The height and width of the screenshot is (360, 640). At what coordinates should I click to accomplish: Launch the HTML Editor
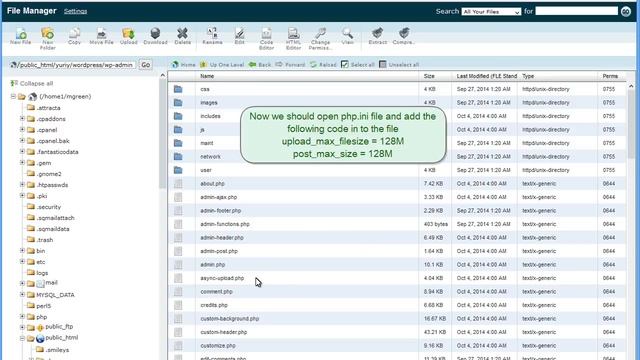(293, 38)
